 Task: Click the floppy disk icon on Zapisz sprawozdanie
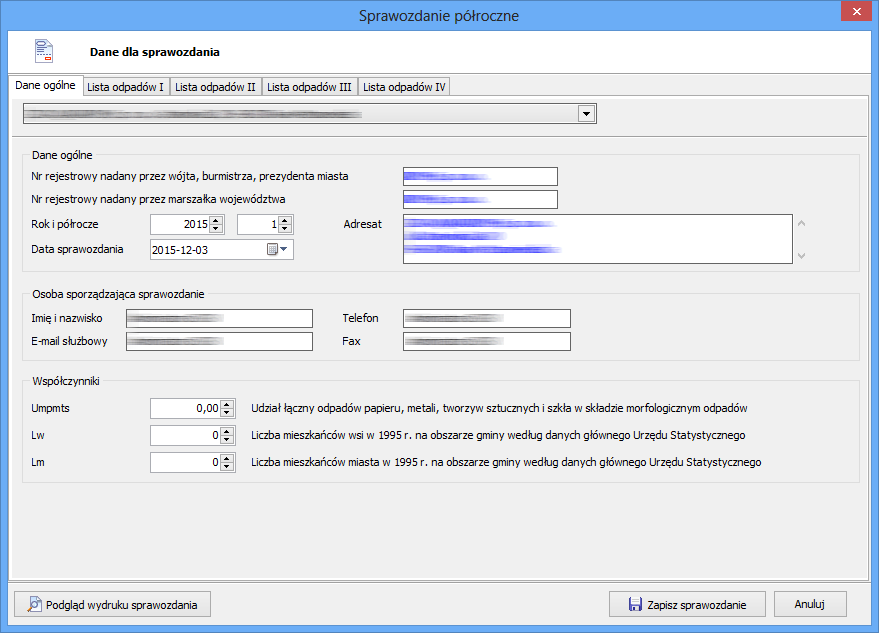tap(634, 604)
